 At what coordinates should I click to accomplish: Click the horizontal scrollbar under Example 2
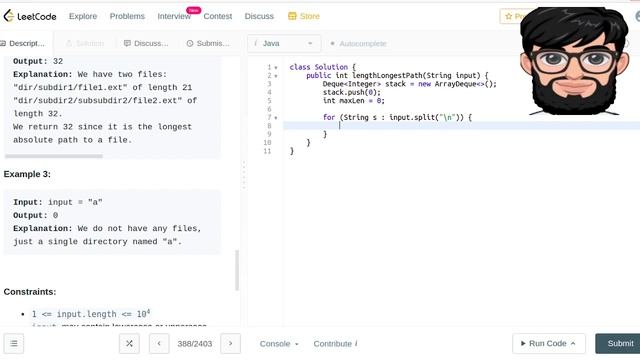53,156
